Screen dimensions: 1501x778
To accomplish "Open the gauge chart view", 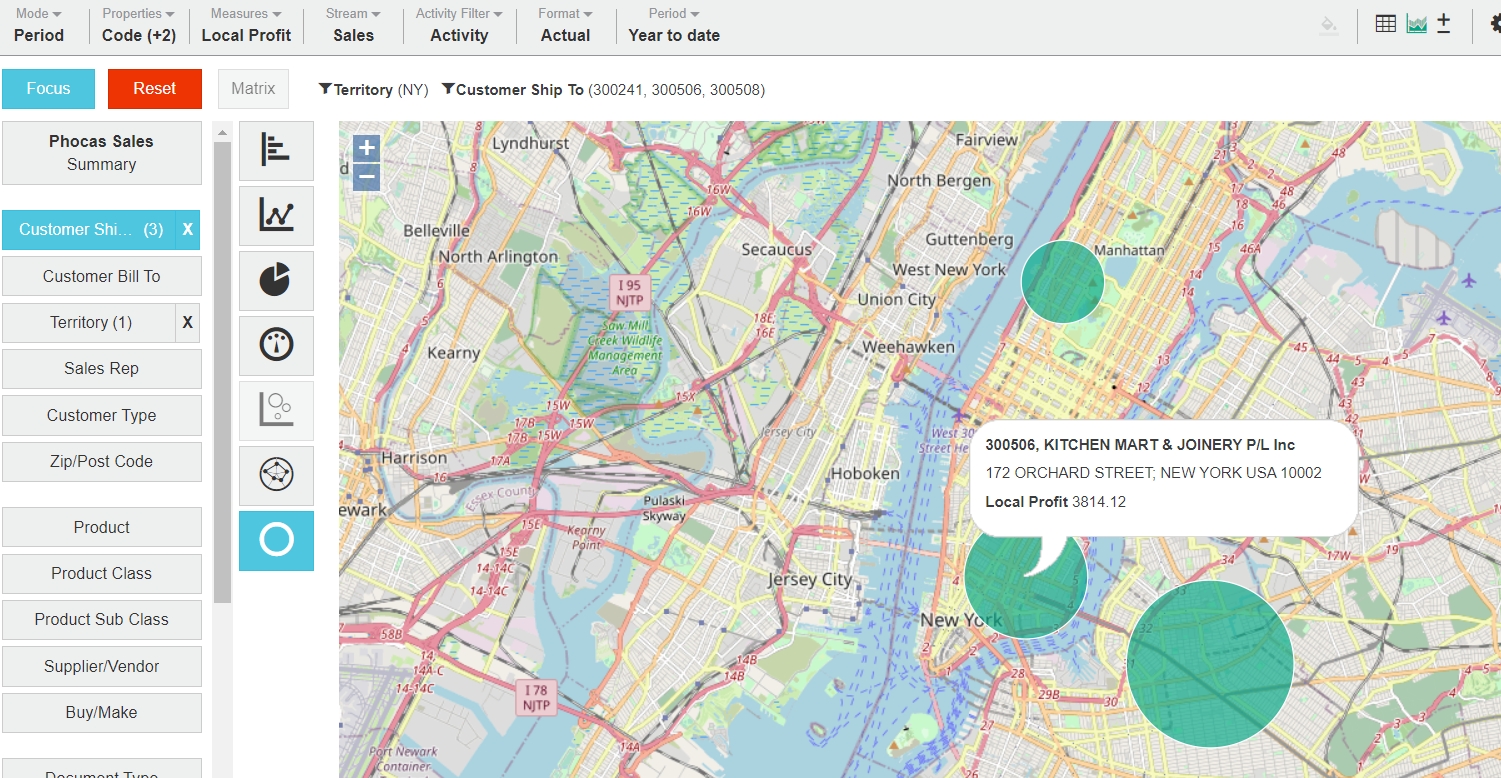I will (x=276, y=345).
